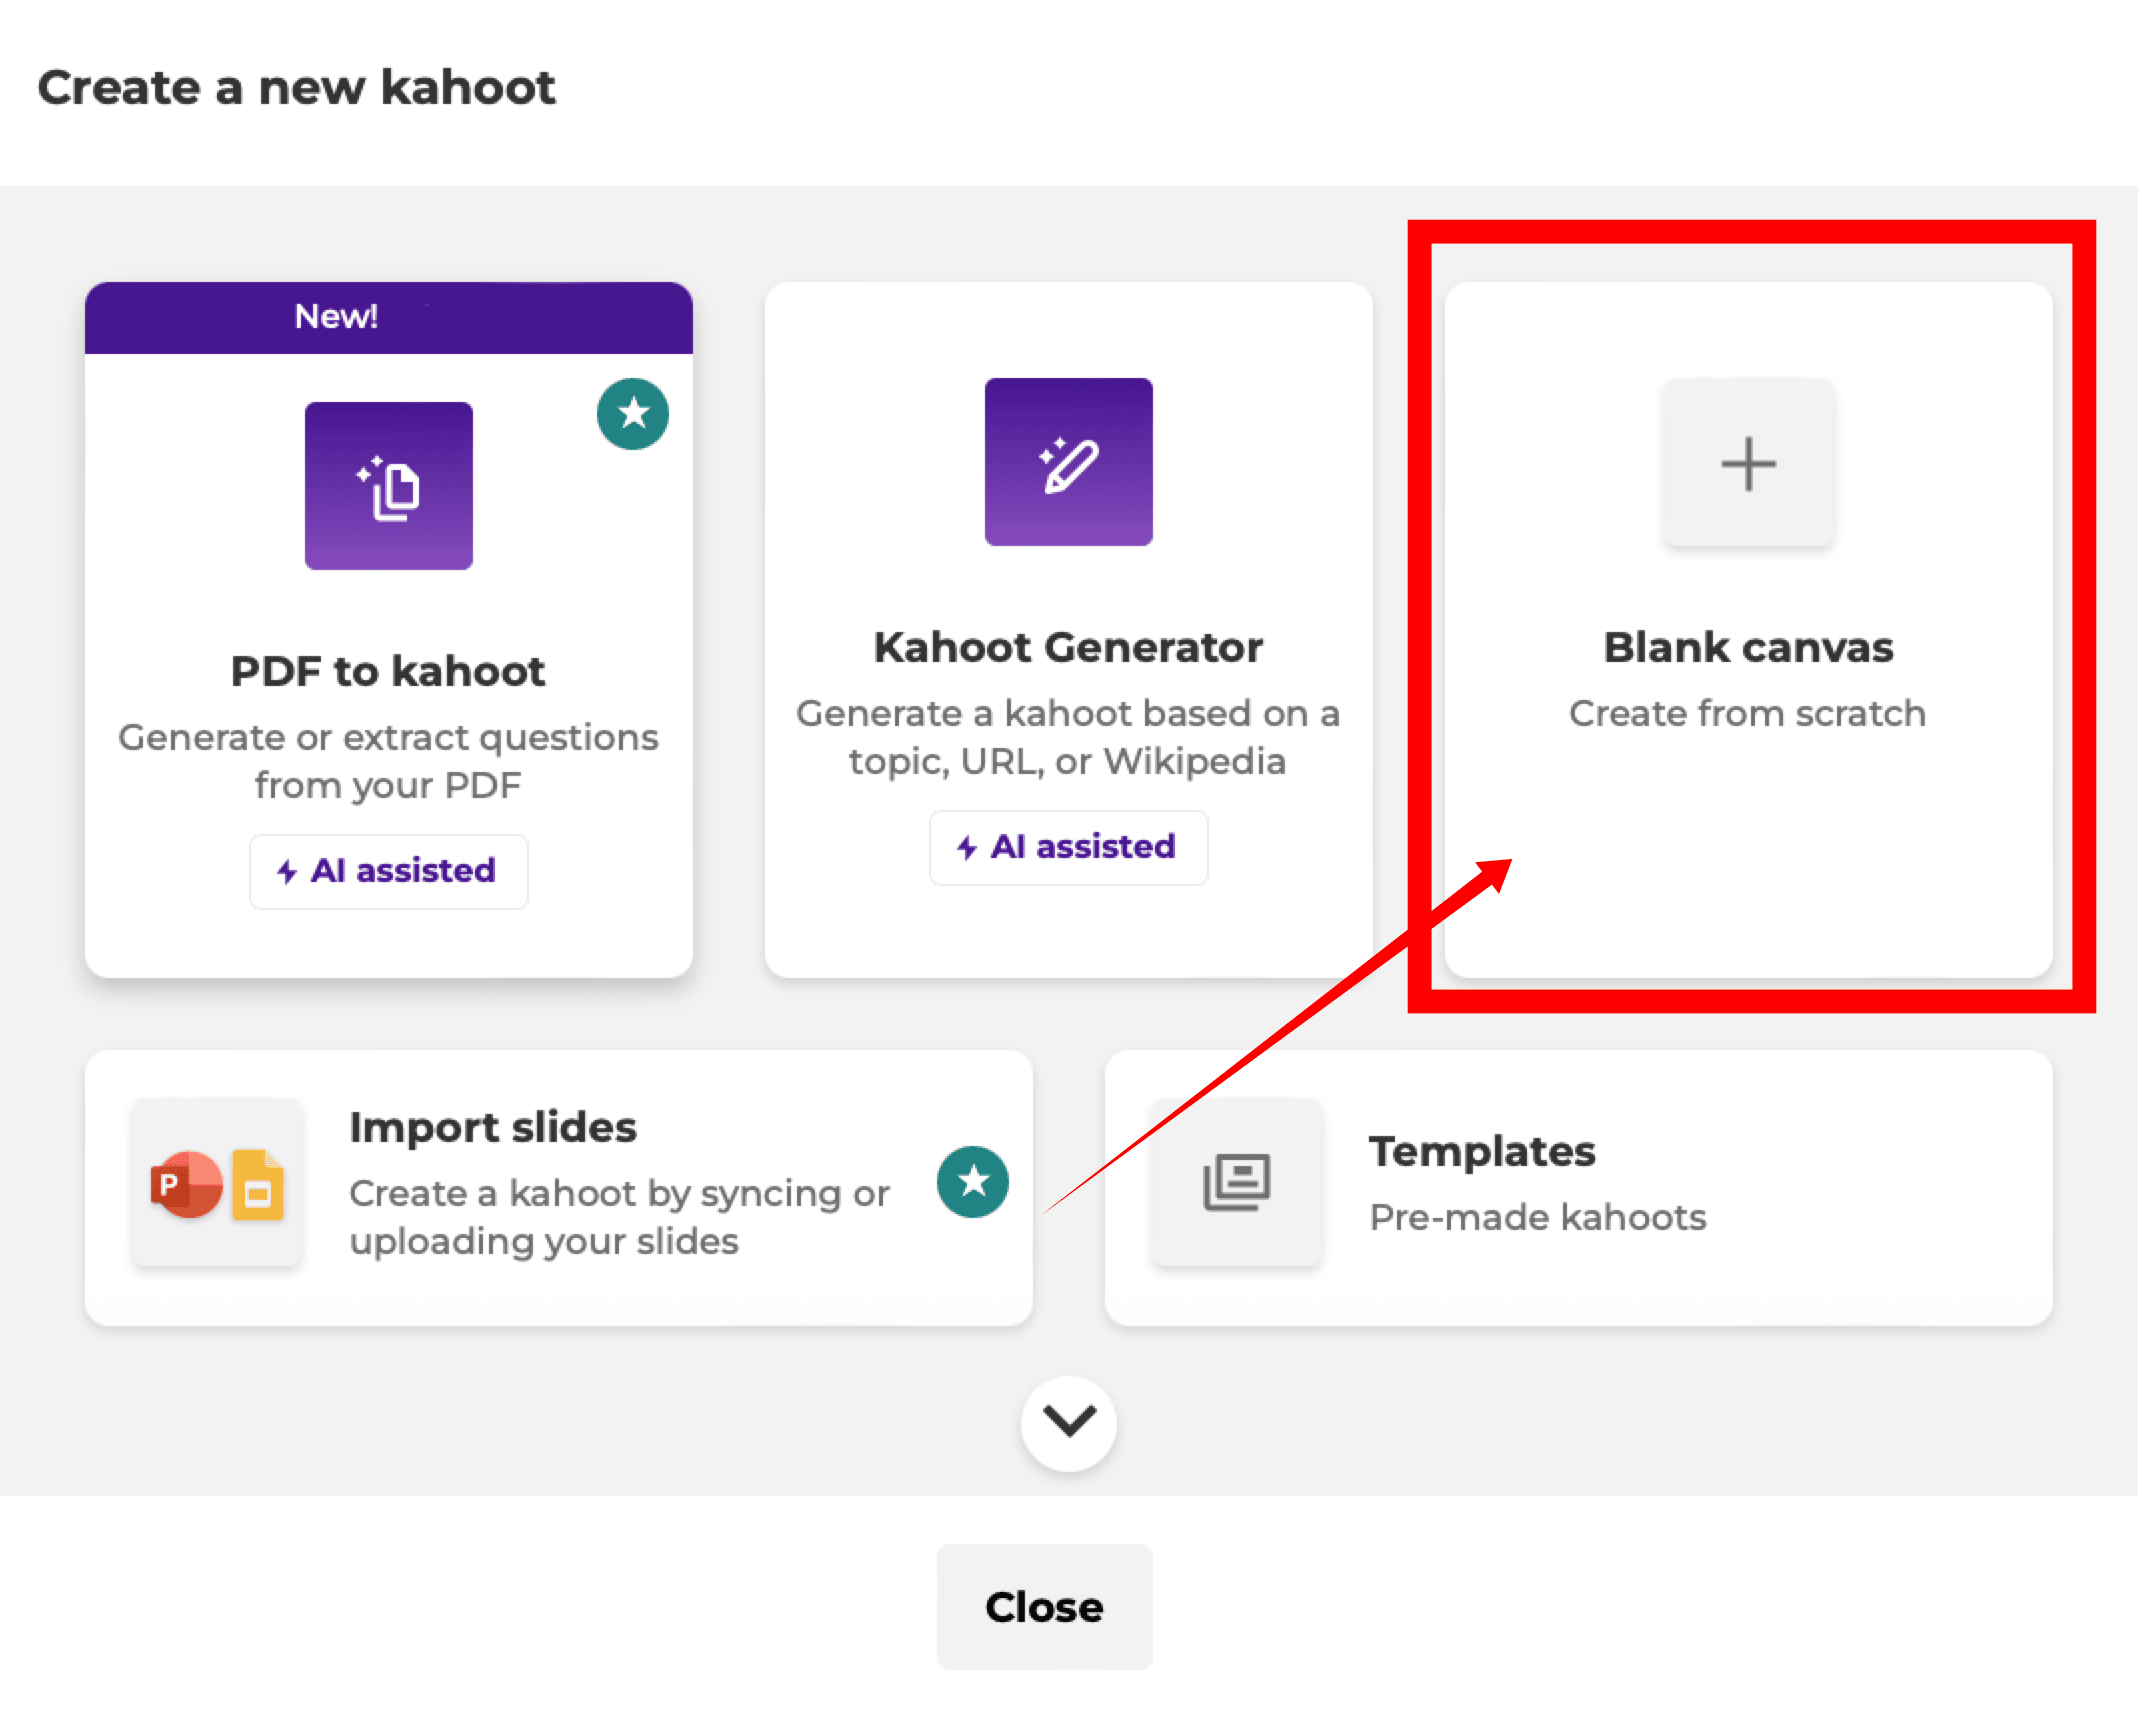Choose Blank canvas title text
Viewport: 2138px width, 1709px height.
point(1749,647)
